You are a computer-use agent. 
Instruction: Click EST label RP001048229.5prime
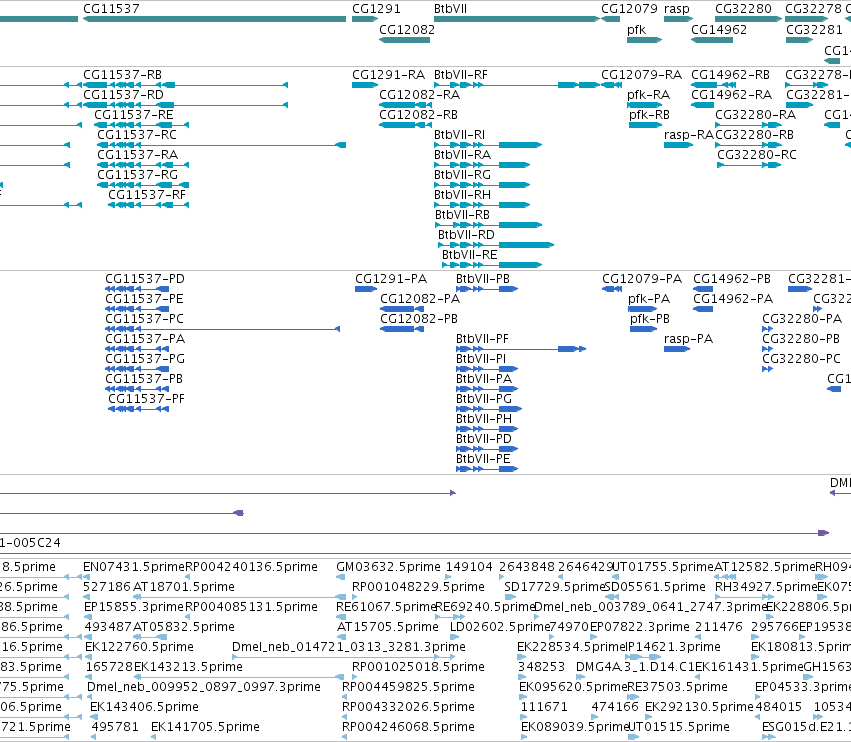pos(418,587)
